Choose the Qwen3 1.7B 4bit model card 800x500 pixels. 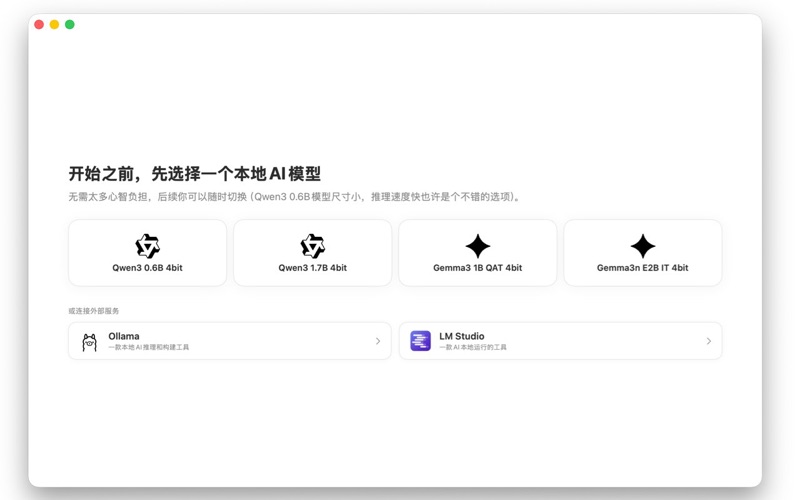312,253
